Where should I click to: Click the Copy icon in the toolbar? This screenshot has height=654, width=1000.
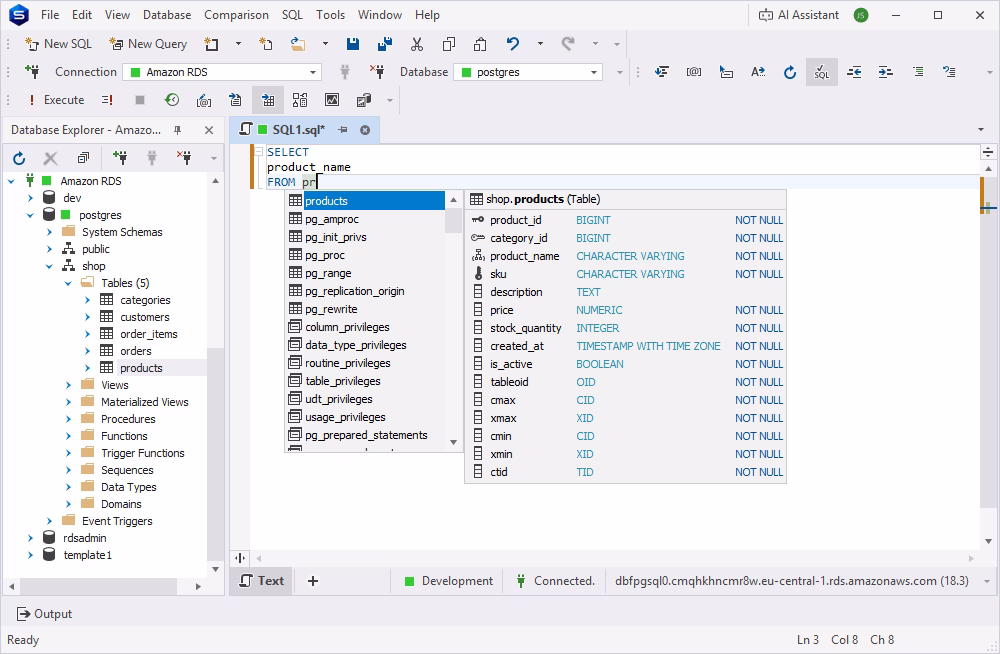click(x=449, y=44)
